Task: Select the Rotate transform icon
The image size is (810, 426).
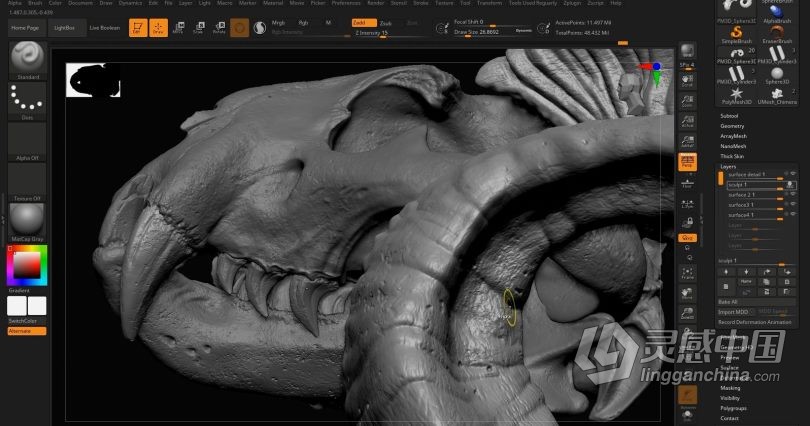Action: [x=220, y=28]
